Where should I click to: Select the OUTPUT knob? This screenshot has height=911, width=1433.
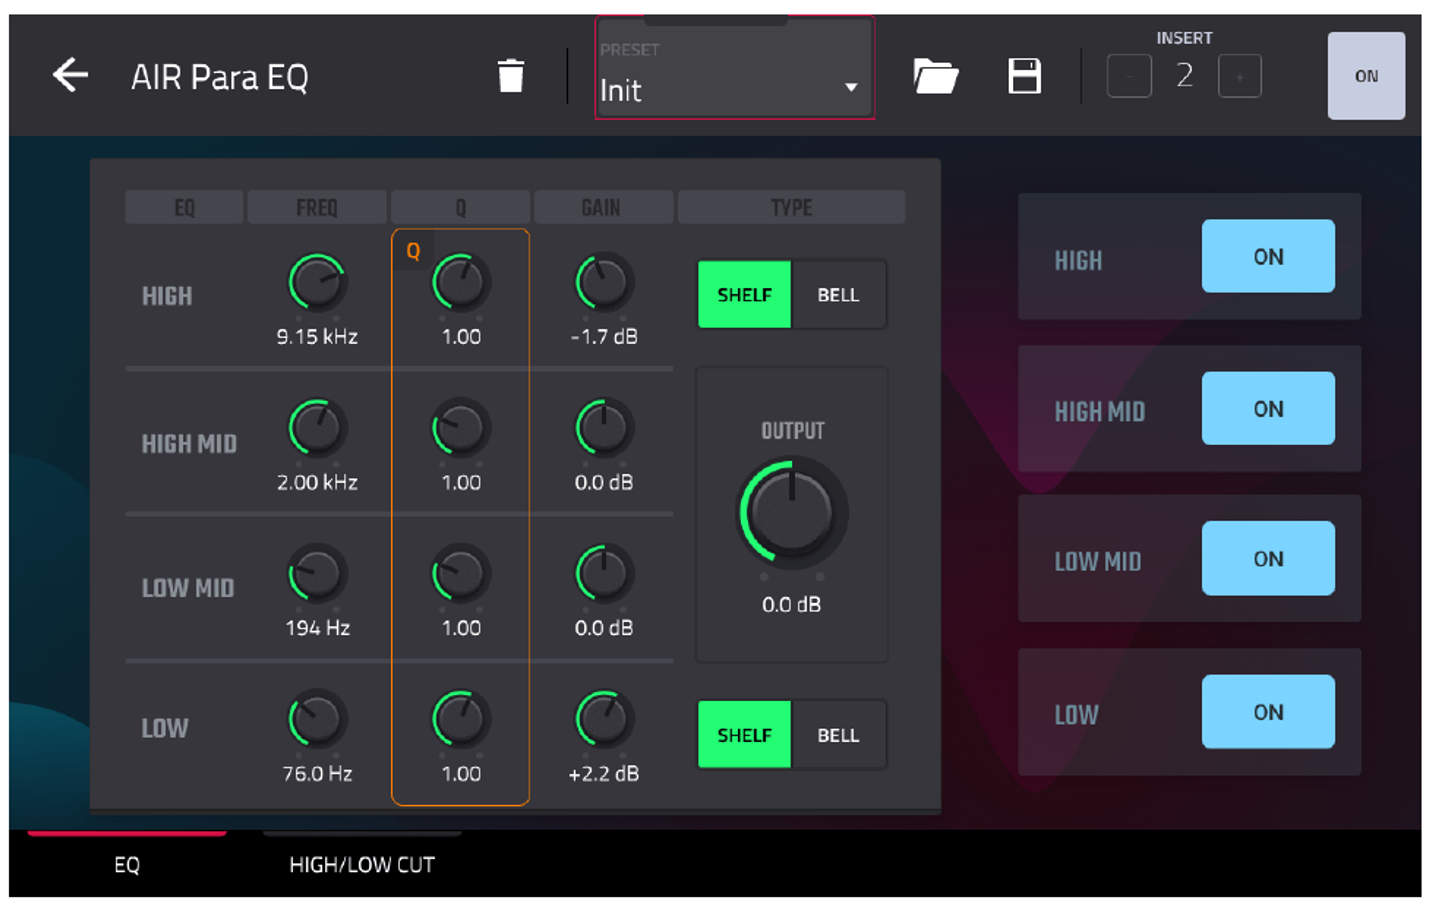click(x=792, y=513)
